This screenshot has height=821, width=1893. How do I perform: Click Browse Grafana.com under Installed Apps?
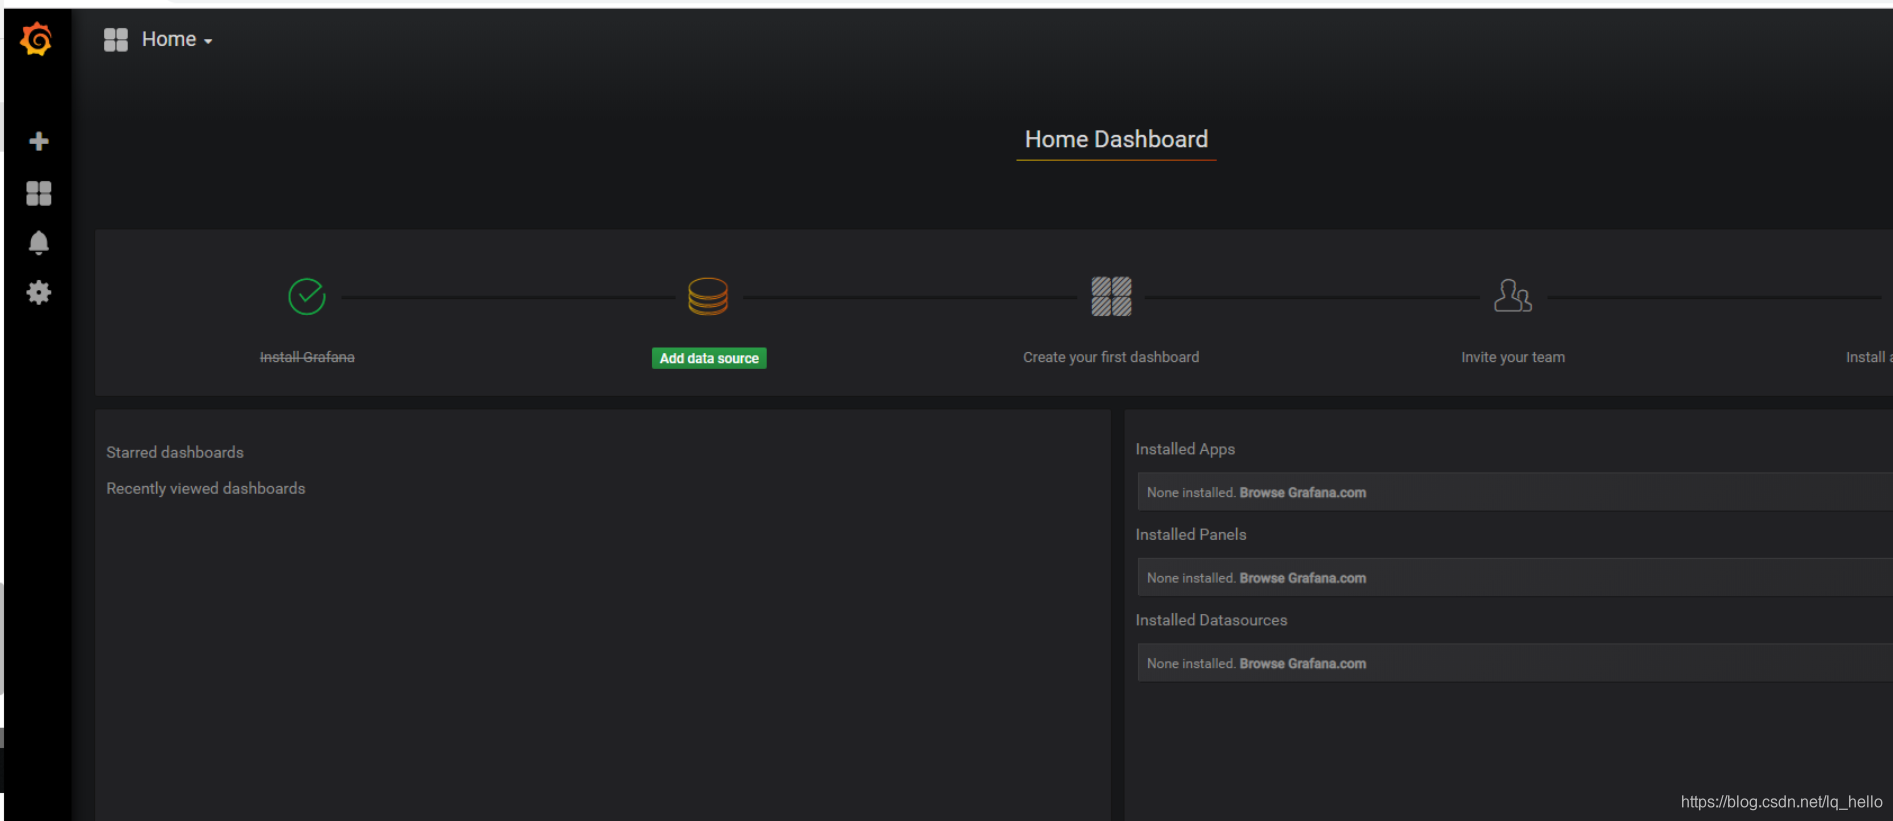click(1303, 493)
